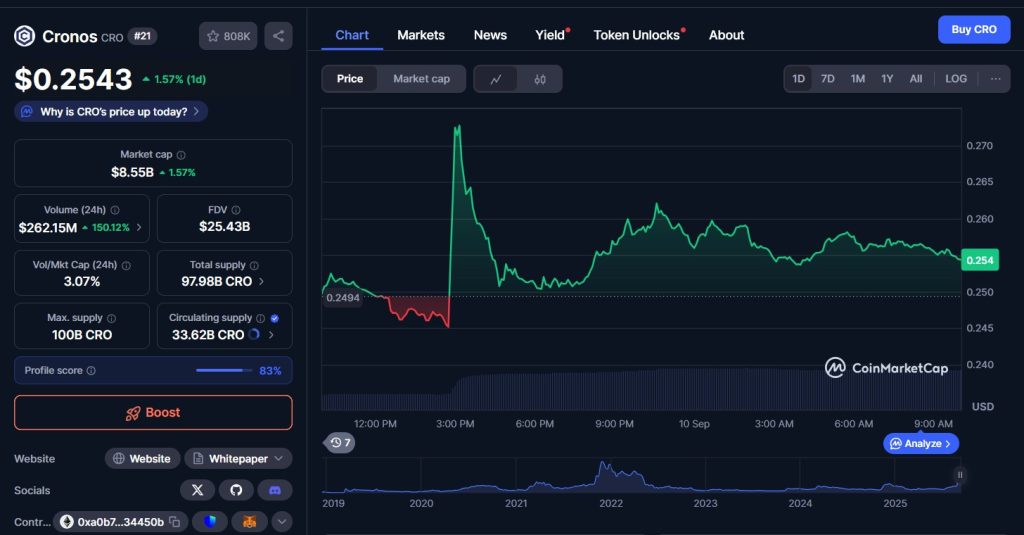Add Cronos to watchlist with star button
The image size is (1024, 535).
pyautogui.click(x=228, y=36)
